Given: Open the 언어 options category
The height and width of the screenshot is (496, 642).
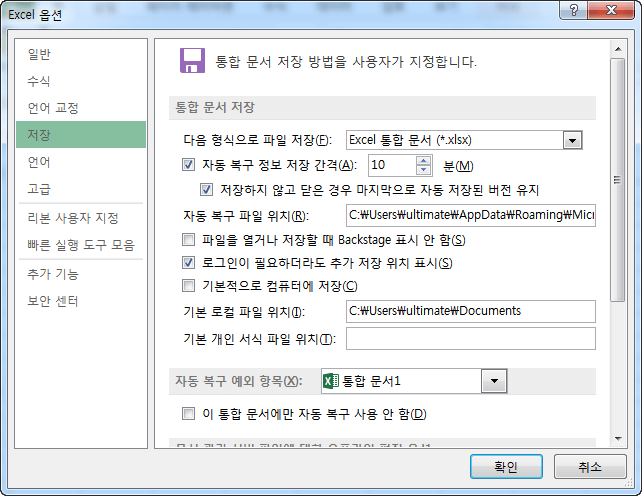Looking at the screenshot, I should point(81,162).
